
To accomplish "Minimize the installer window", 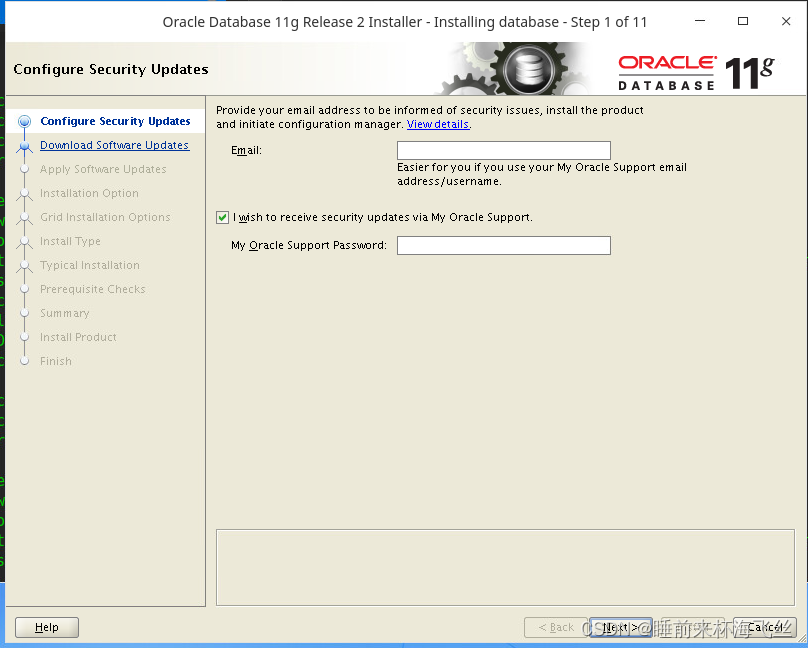I will [699, 21].
